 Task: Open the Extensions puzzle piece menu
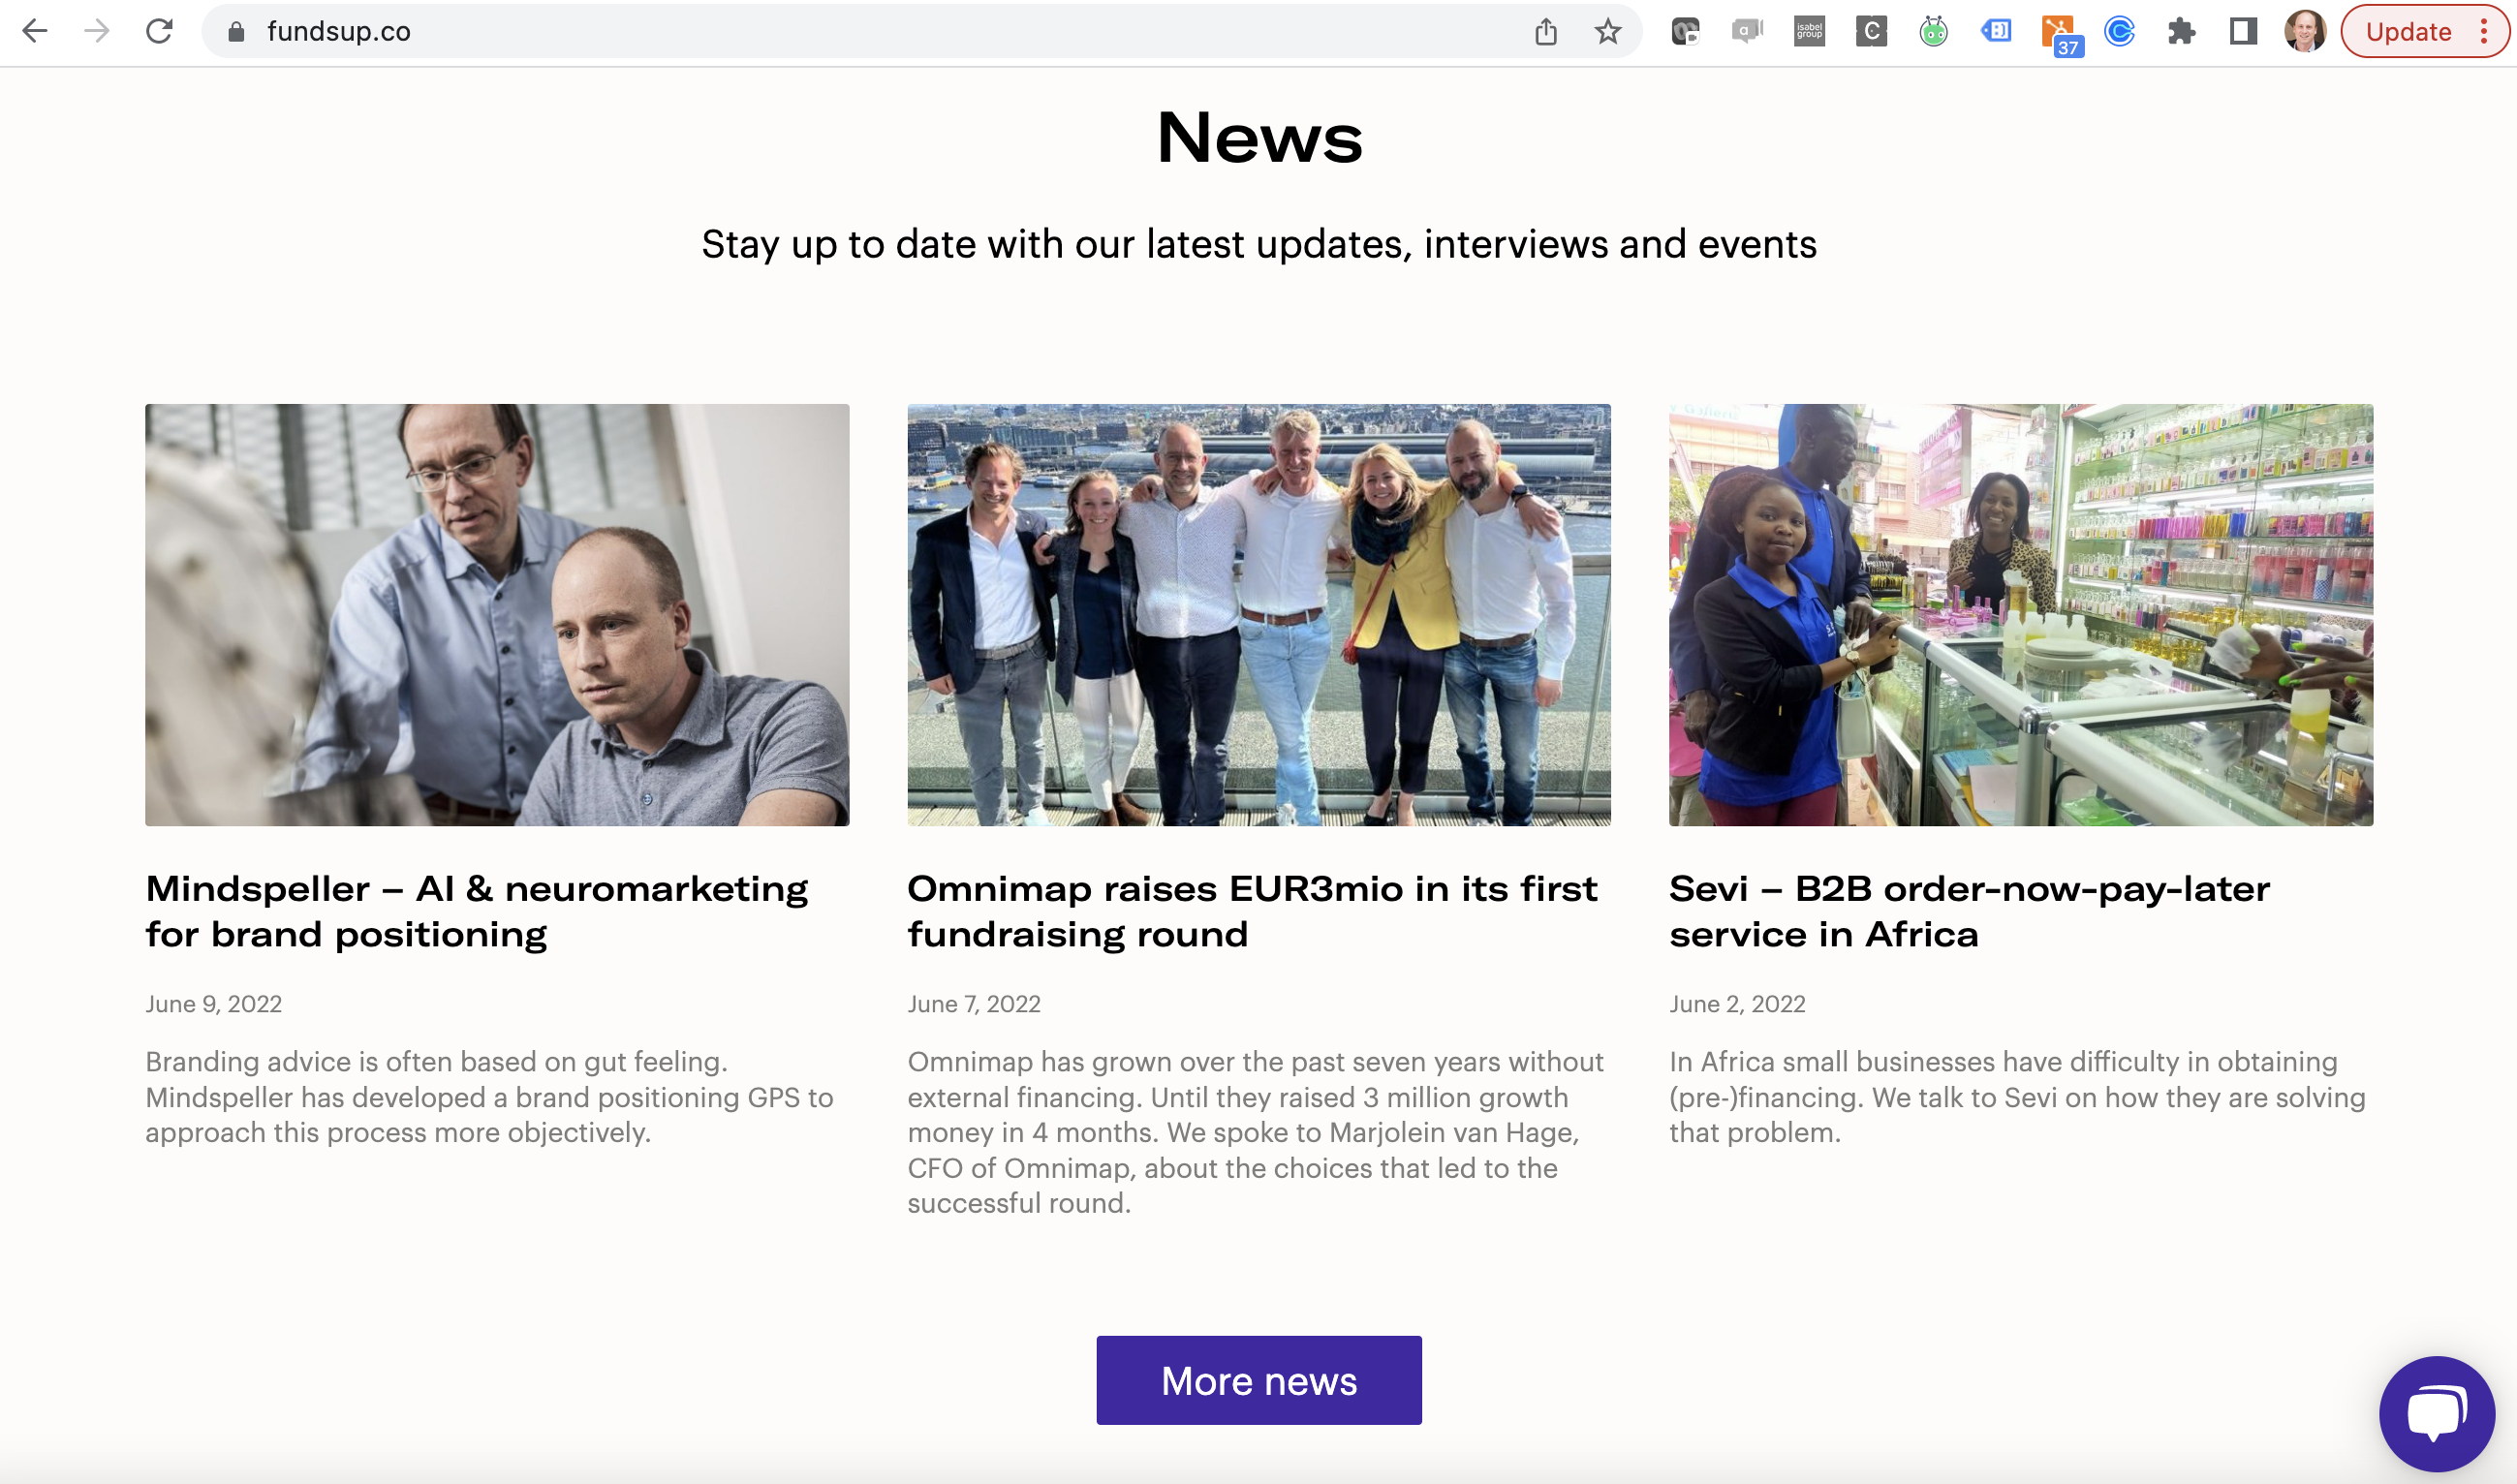(x=2181, y=31)
